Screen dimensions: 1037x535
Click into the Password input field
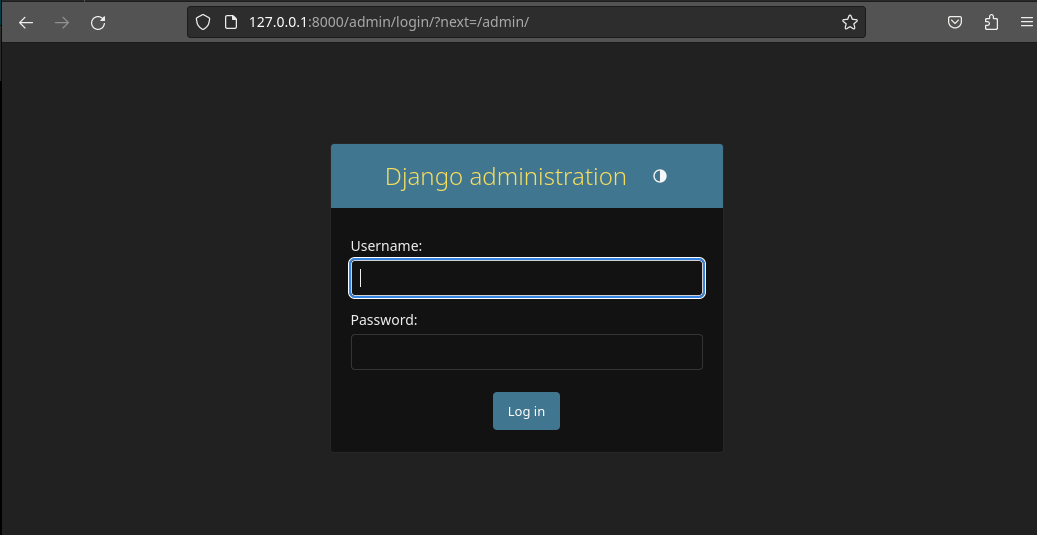click(526, 352)
